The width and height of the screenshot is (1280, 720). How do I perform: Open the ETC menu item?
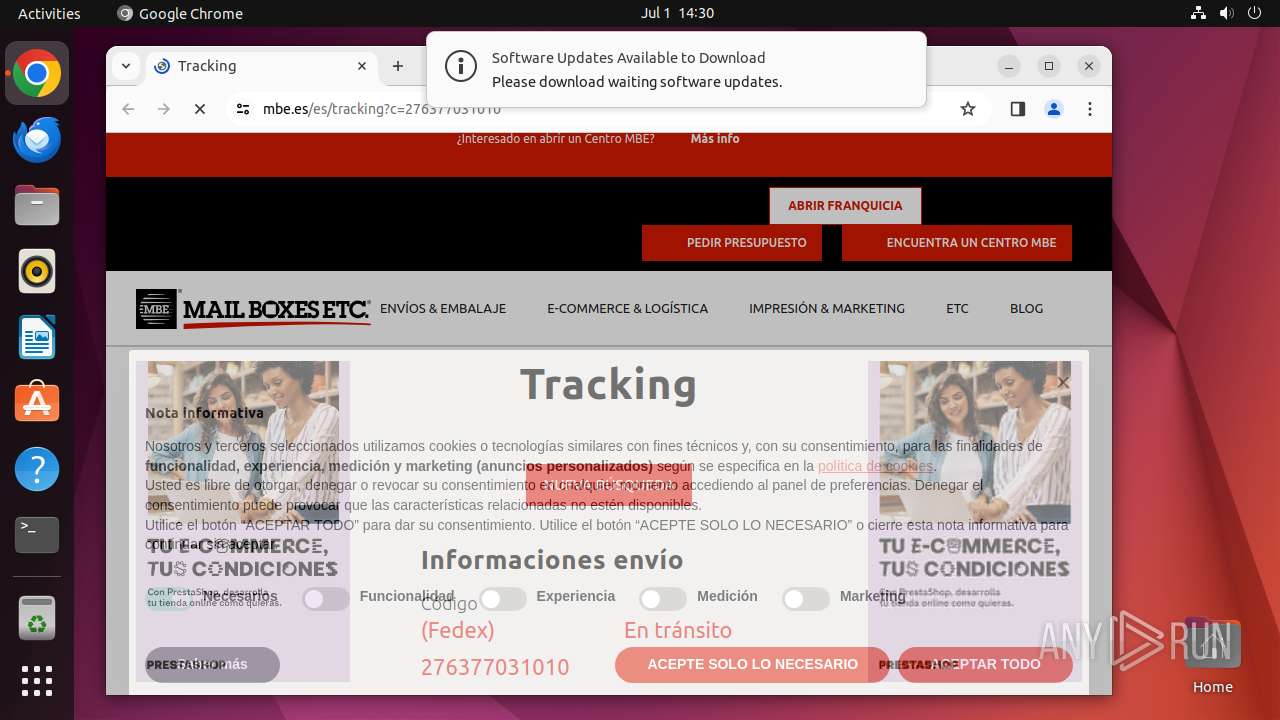pos(957,309)
